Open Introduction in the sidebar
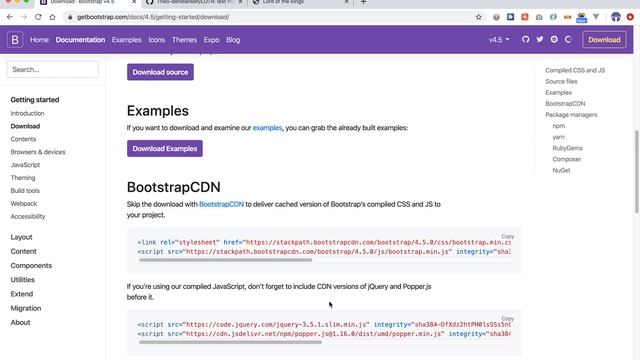The width and height of the screenshot is (640, 360). click(x=27, y=113)
